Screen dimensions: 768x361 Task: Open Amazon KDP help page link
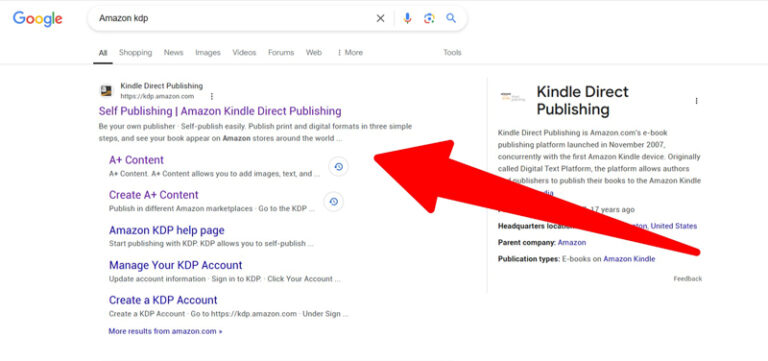tap(167, 230)
